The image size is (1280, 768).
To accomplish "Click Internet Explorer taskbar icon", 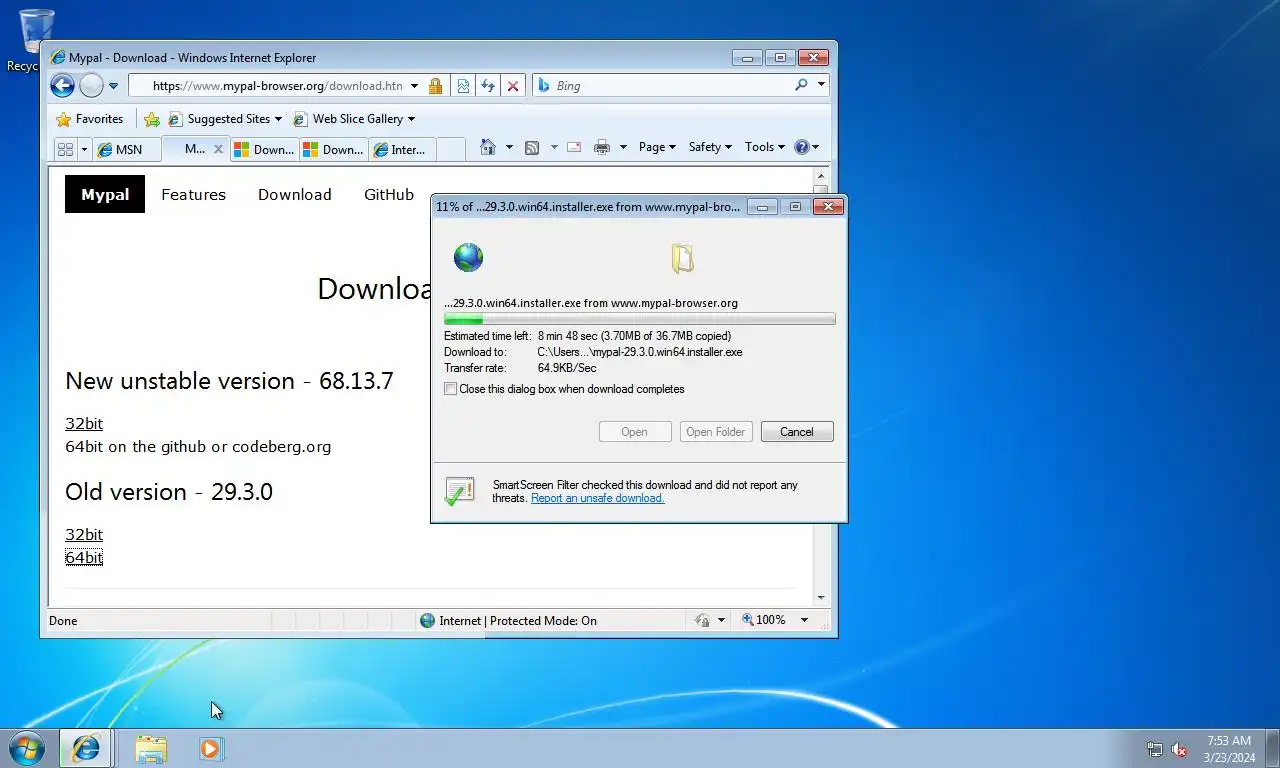I will [86, 748].
